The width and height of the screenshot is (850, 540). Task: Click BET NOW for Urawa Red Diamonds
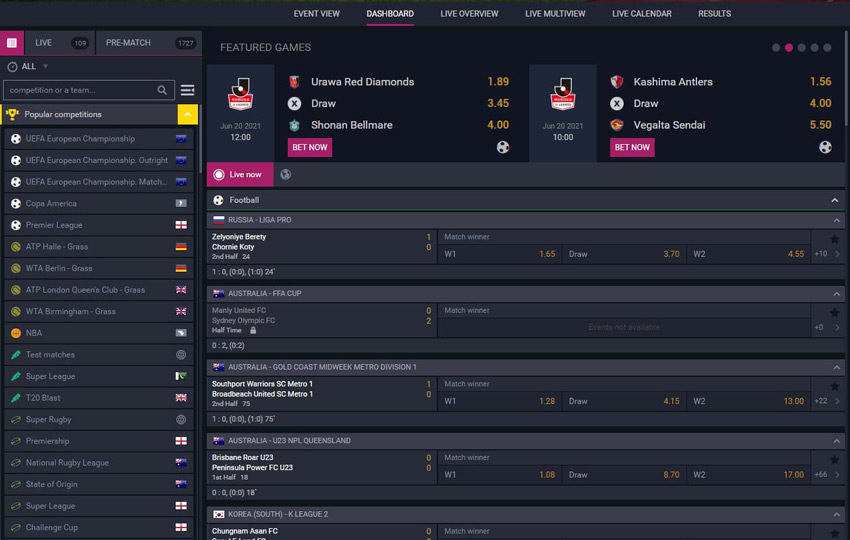[x=310, y=147]
